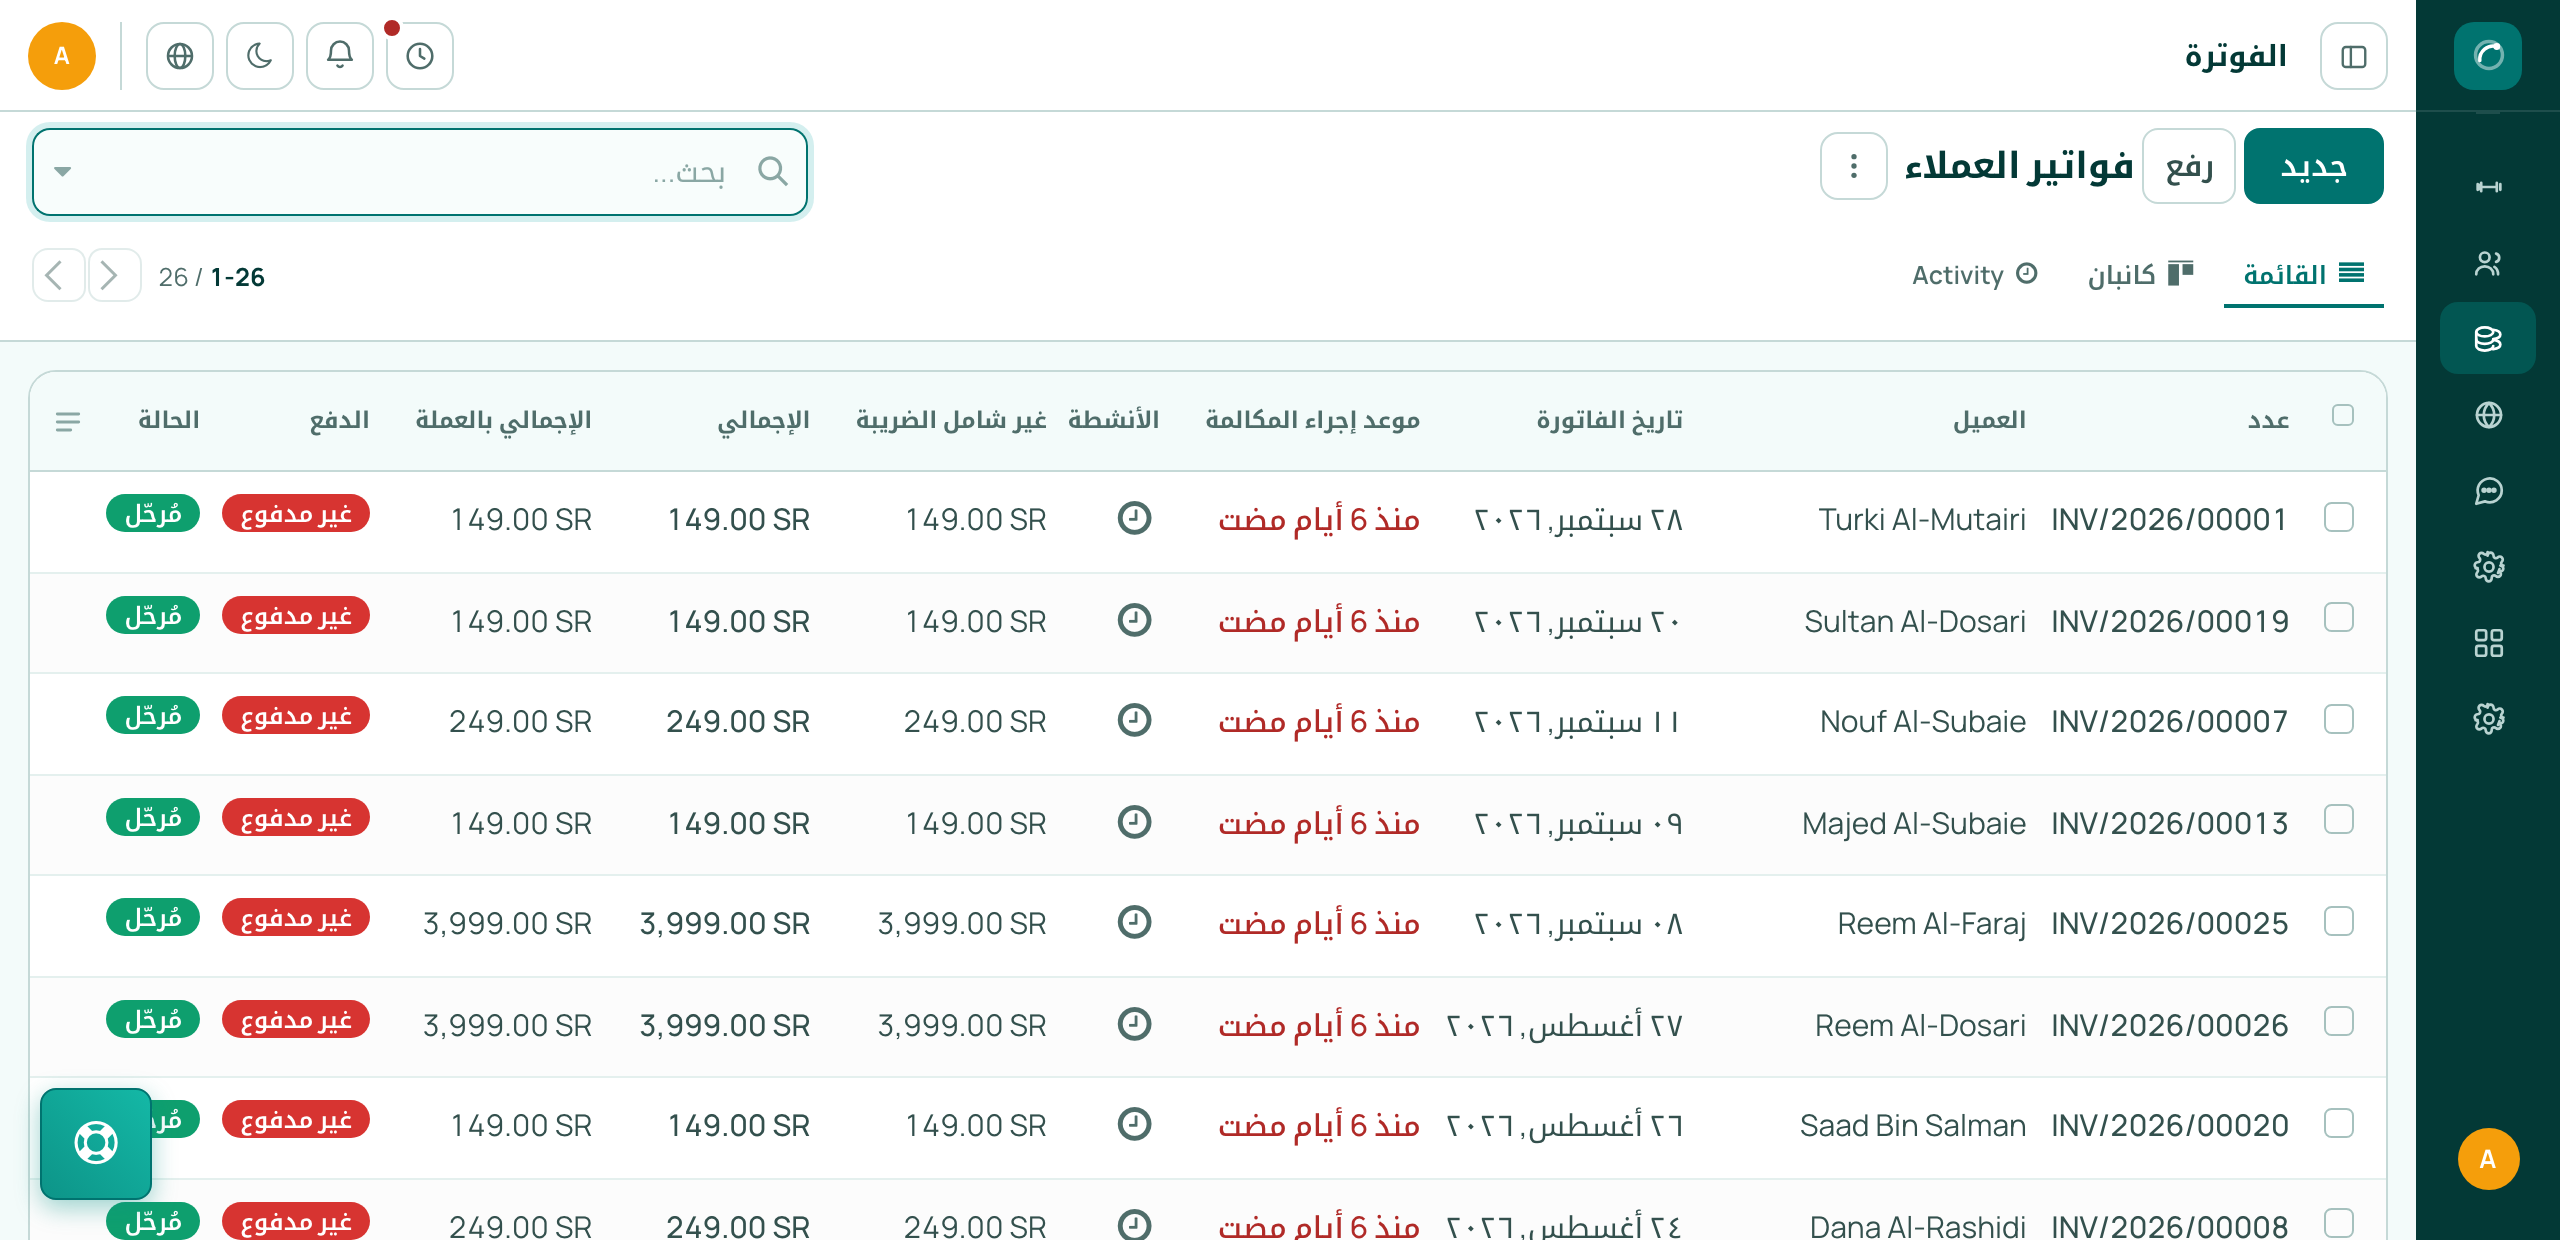Open the three-dot actions menu beside فواتير العملاء
Viewport: 2560px width, 1240px height.
point(1853,166)
